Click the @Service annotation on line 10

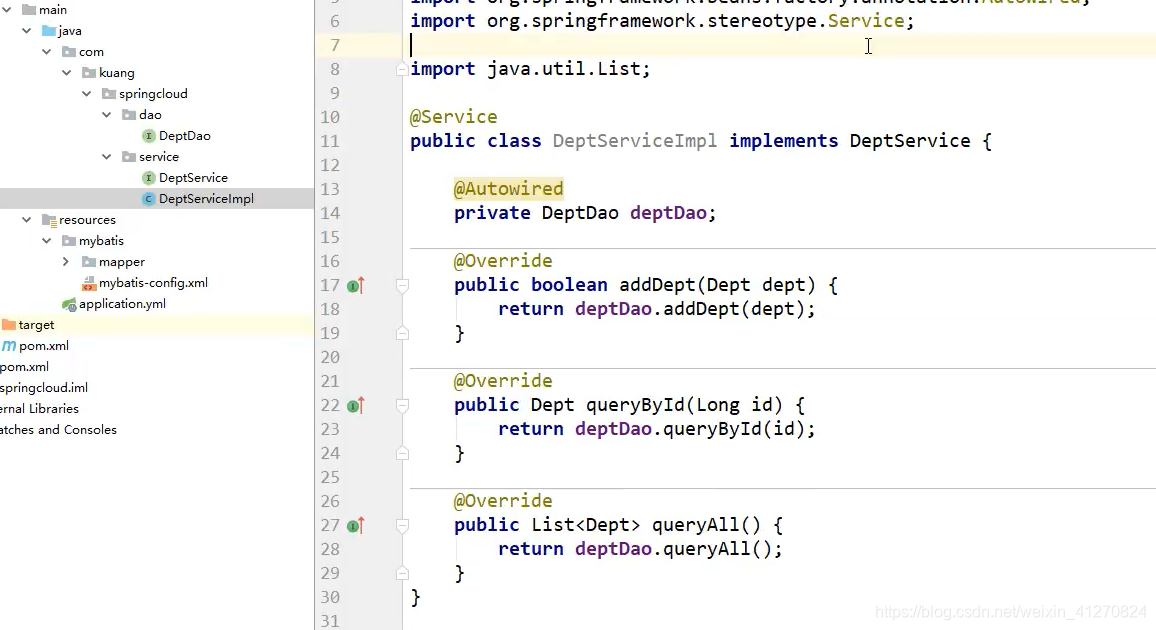[x=453, y=117]
